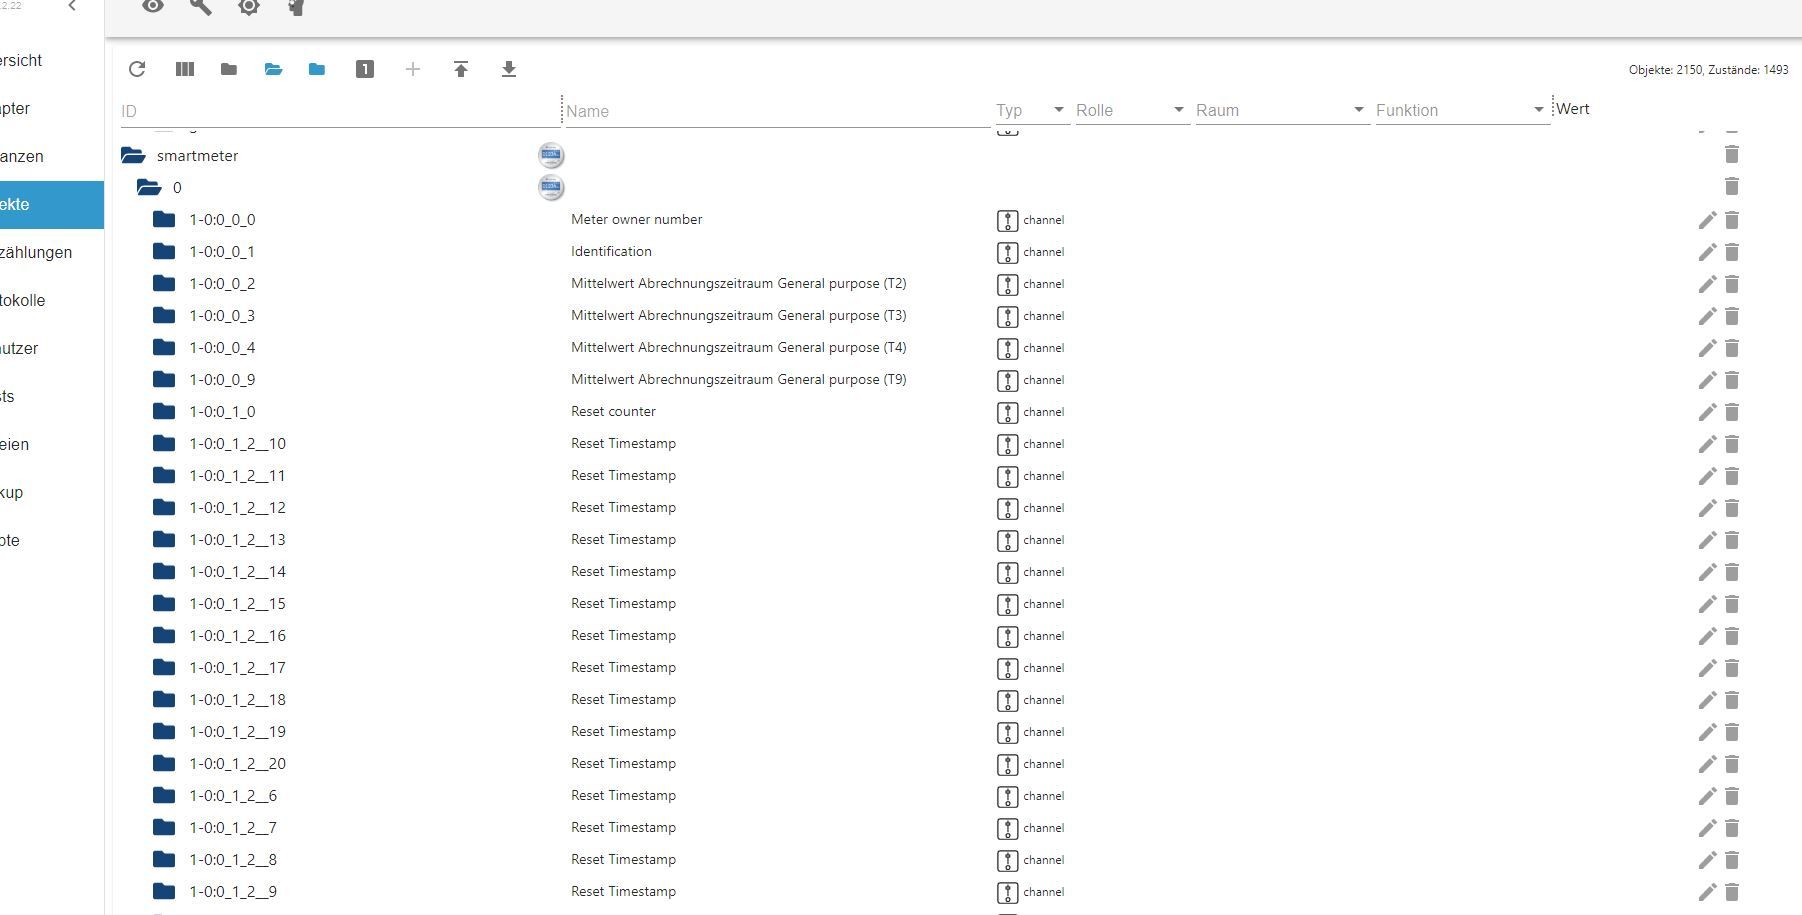Open the Raum filter dropdown
Image resolution: width=1802 pixels, height=915 pixels.
click(x=1358, y=110)
